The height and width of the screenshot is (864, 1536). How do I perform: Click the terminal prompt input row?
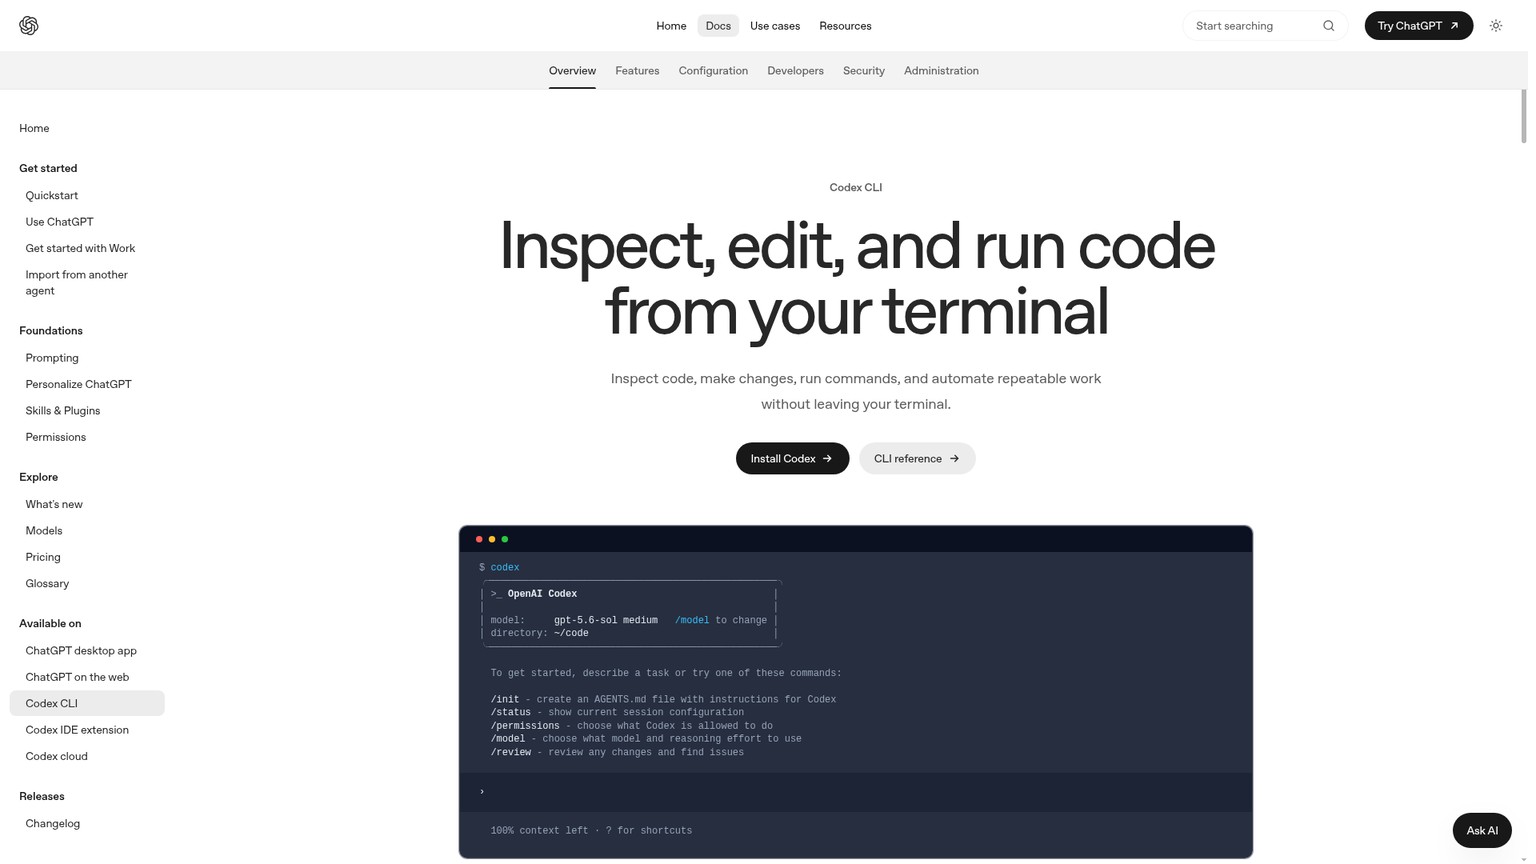click(856, 792)
